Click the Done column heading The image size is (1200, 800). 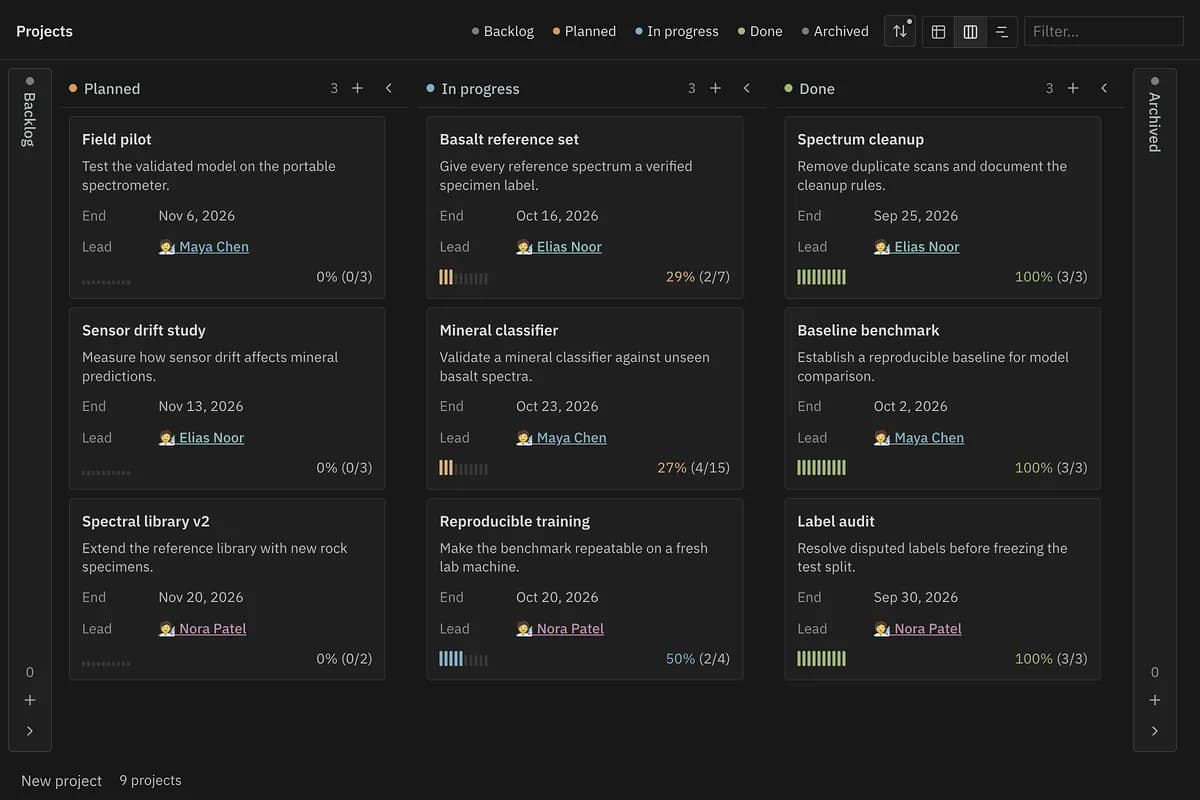point(817,88)
